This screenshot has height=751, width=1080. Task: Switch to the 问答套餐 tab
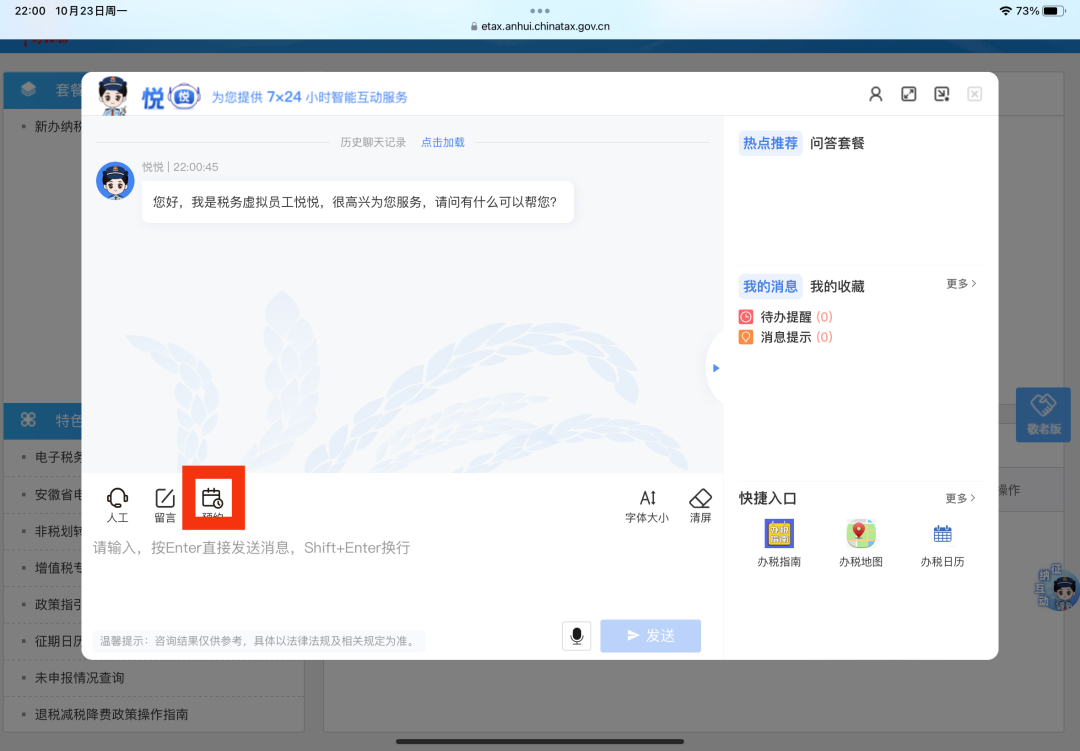click(837, 143)
